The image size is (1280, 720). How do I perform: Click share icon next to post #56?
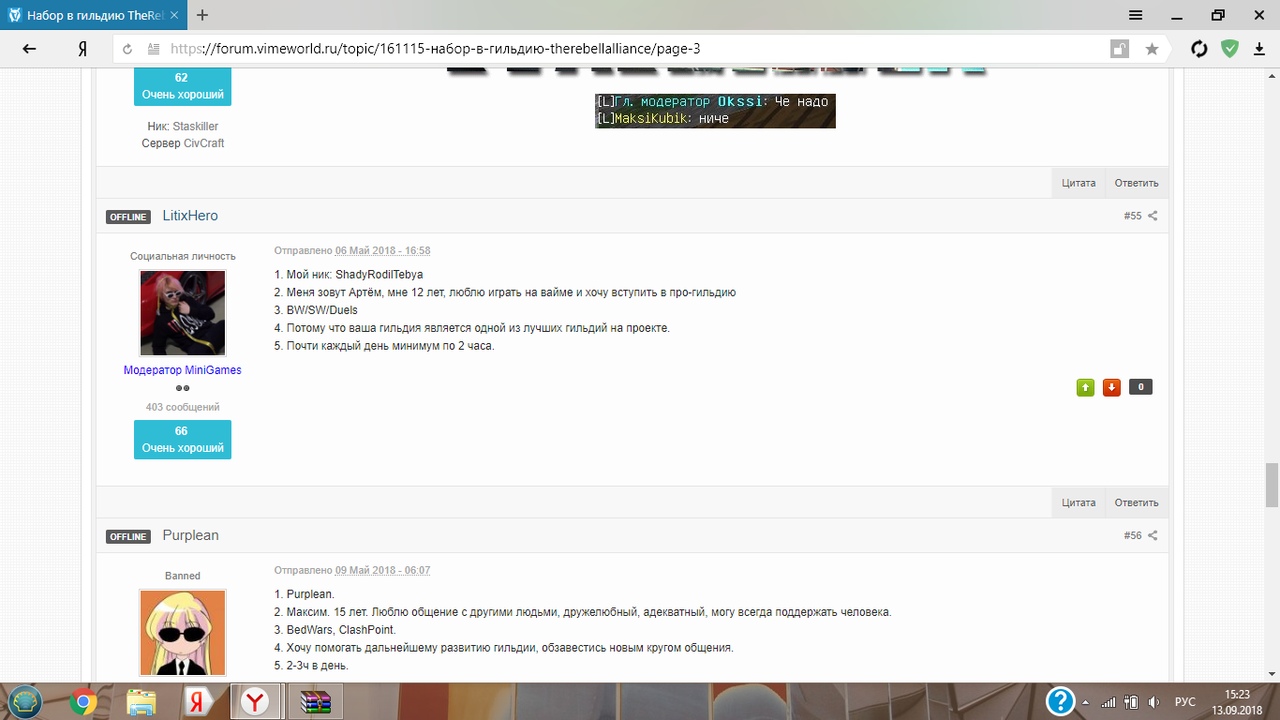[1152, 536]
